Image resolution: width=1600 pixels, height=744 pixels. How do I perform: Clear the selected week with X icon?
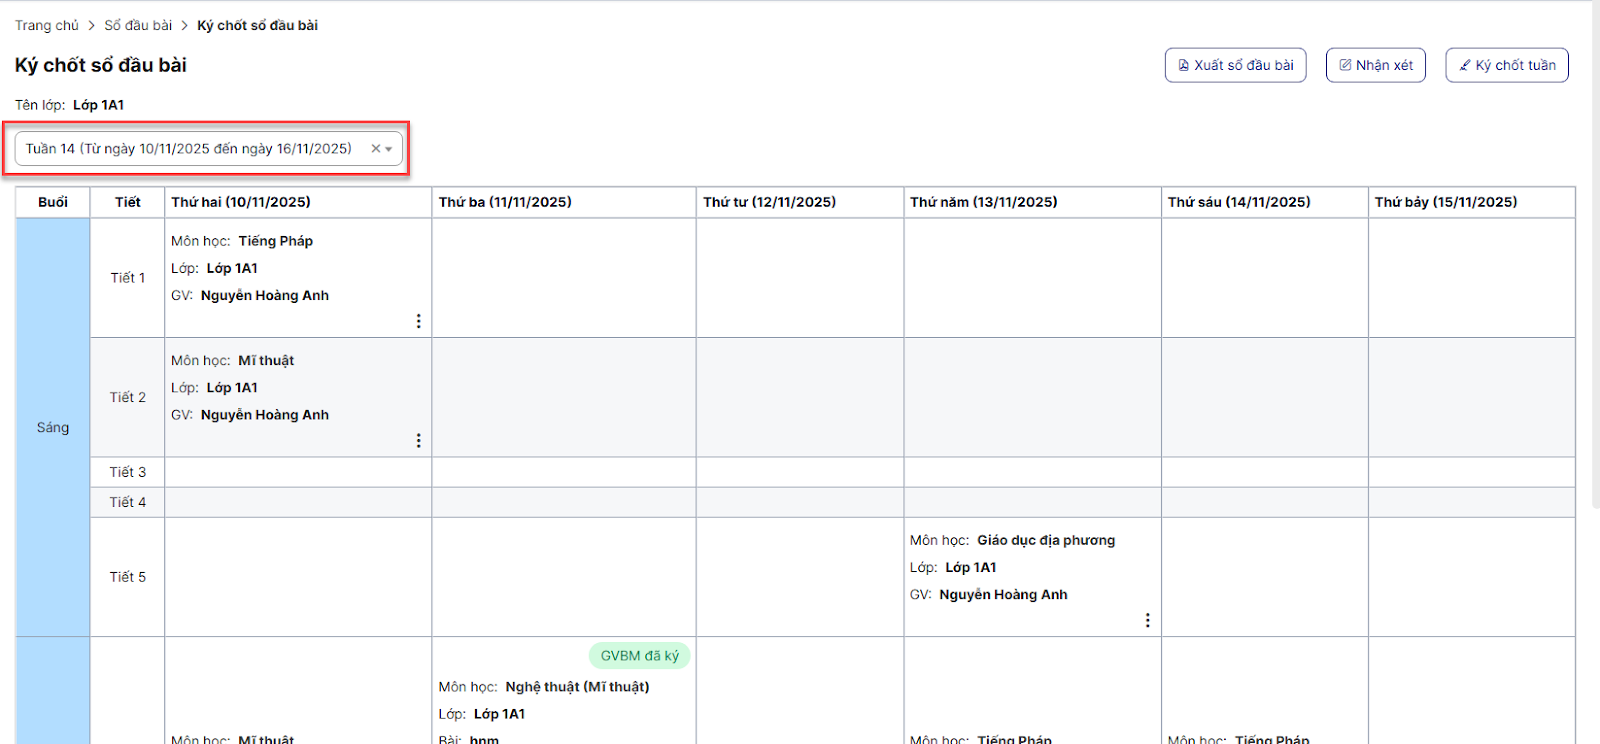(376, 149)
